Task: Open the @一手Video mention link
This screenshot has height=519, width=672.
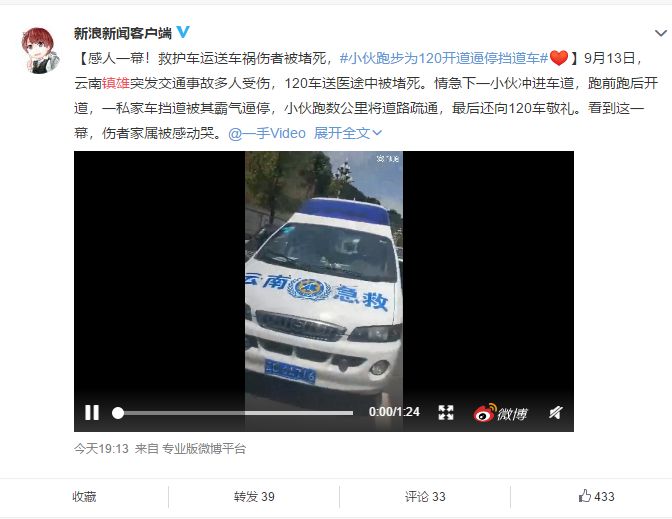Action: (267, 133)
